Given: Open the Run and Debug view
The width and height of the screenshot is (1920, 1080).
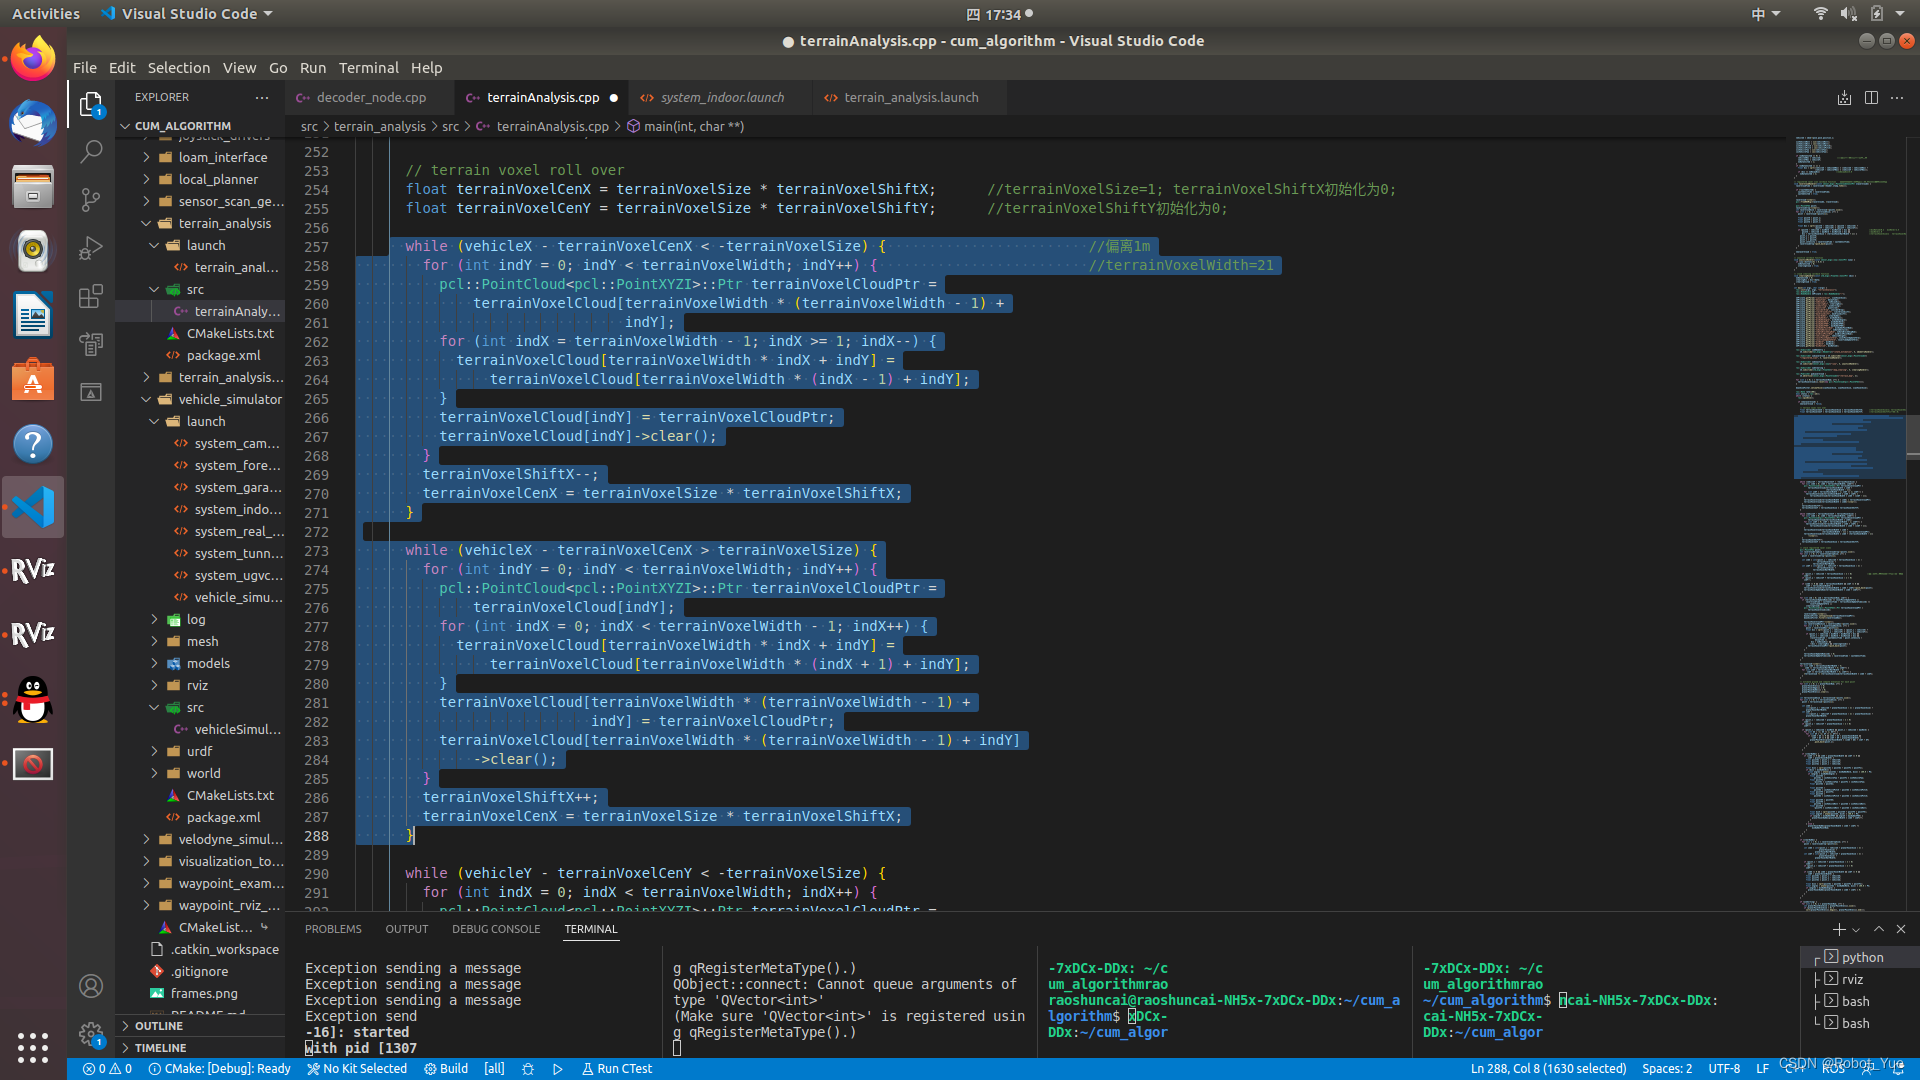Looking at the screenshot, I should coord(91,247).
